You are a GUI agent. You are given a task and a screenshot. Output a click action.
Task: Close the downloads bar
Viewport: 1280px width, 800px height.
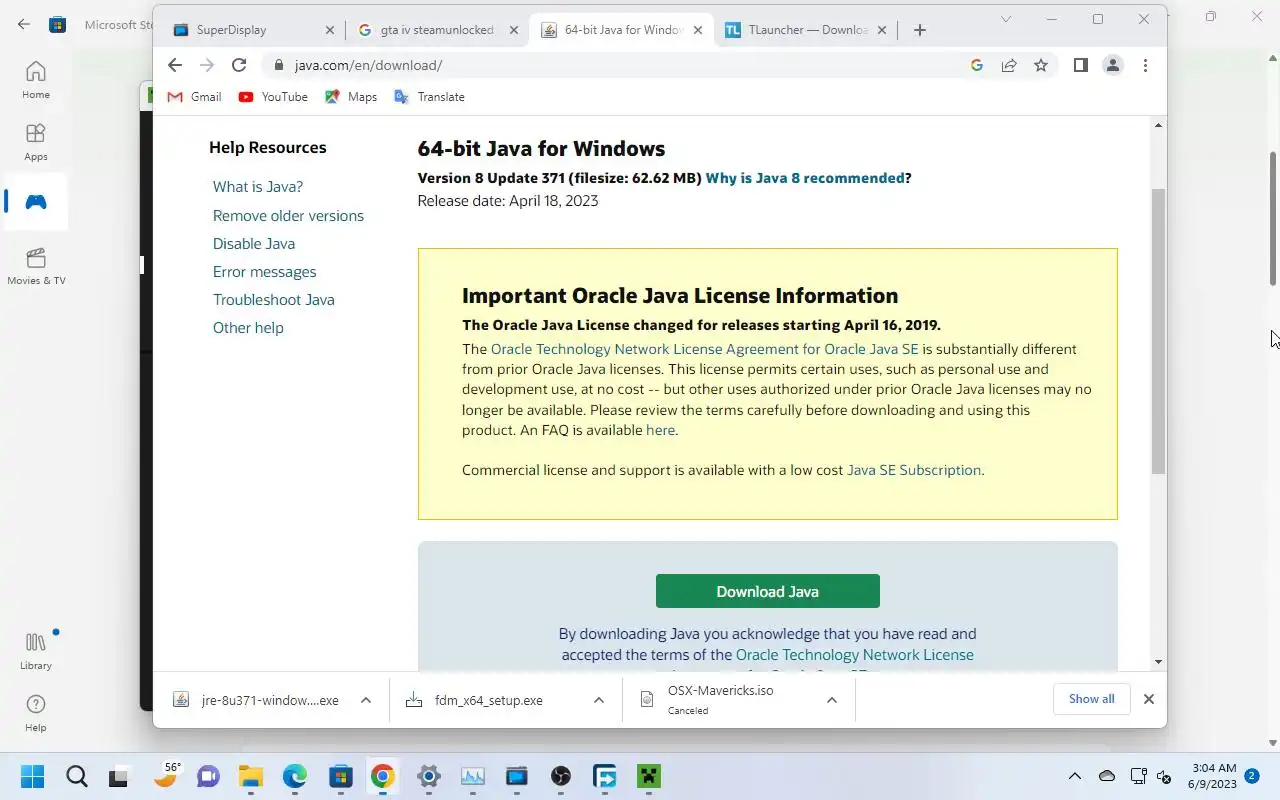coord(1149,699)
